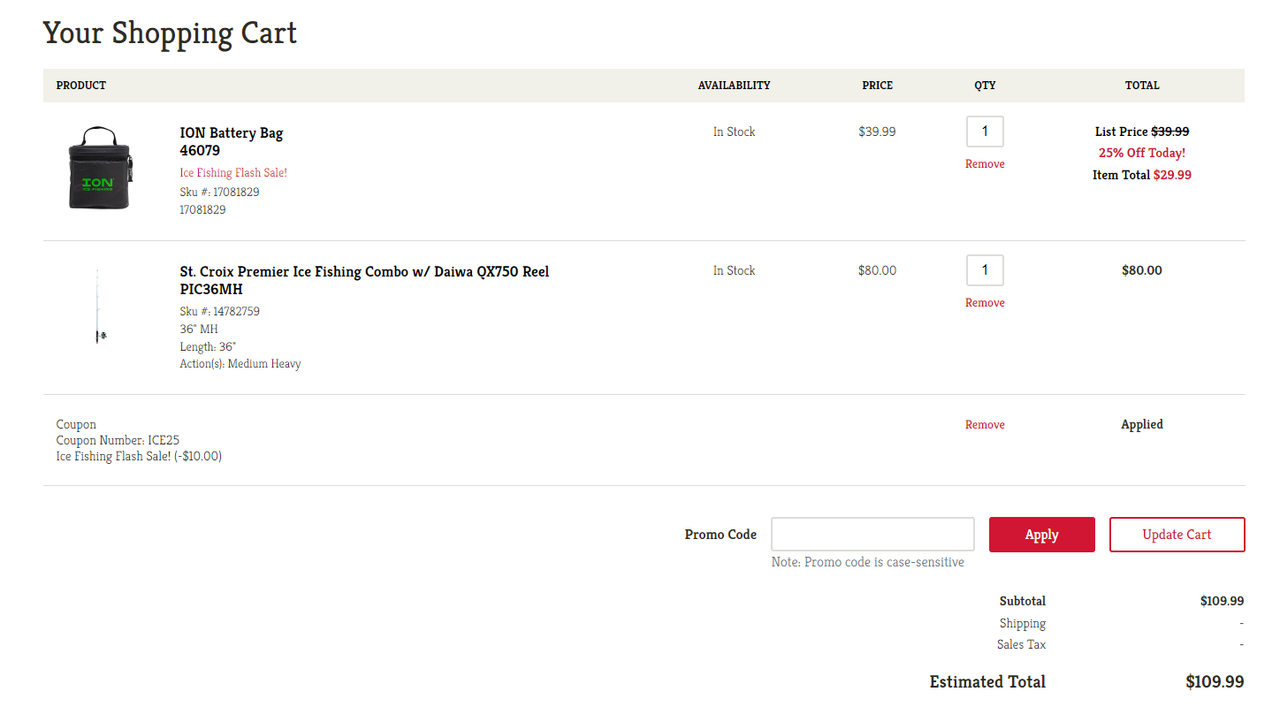Click the AVAILABILITY column header
1280x713 pixels.
734,85
